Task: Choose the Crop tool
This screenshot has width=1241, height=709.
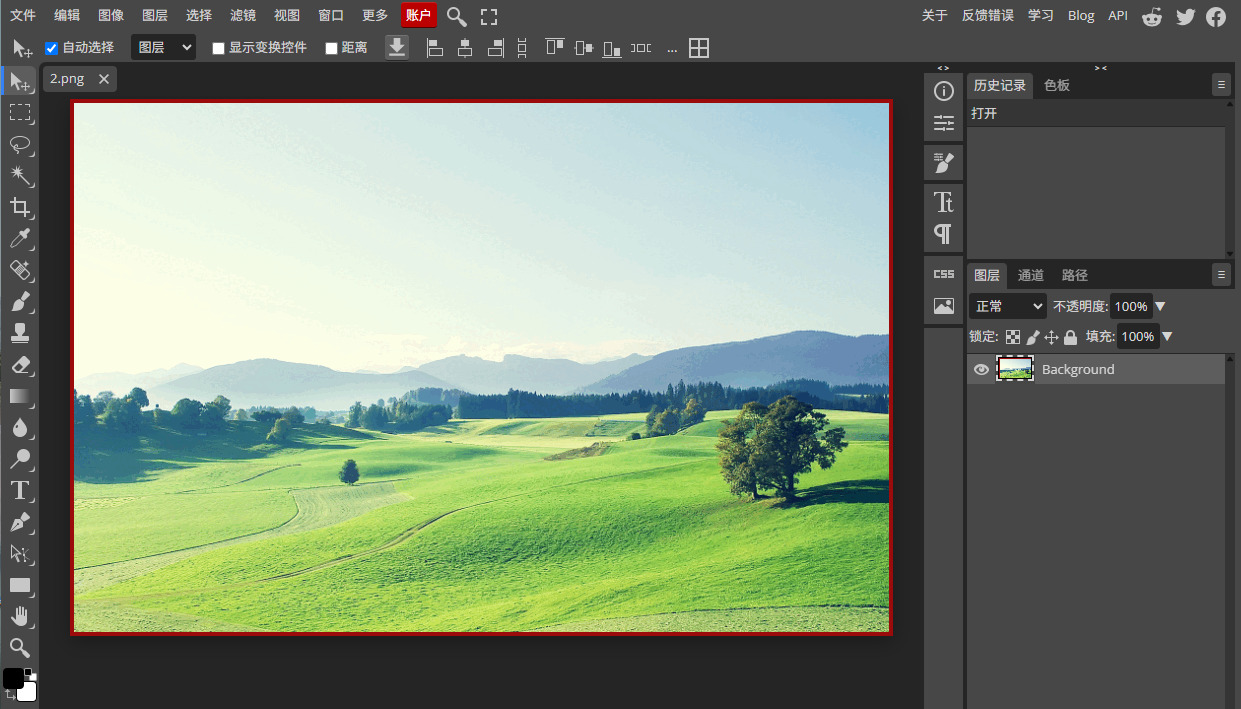Action: coord(20,207)
